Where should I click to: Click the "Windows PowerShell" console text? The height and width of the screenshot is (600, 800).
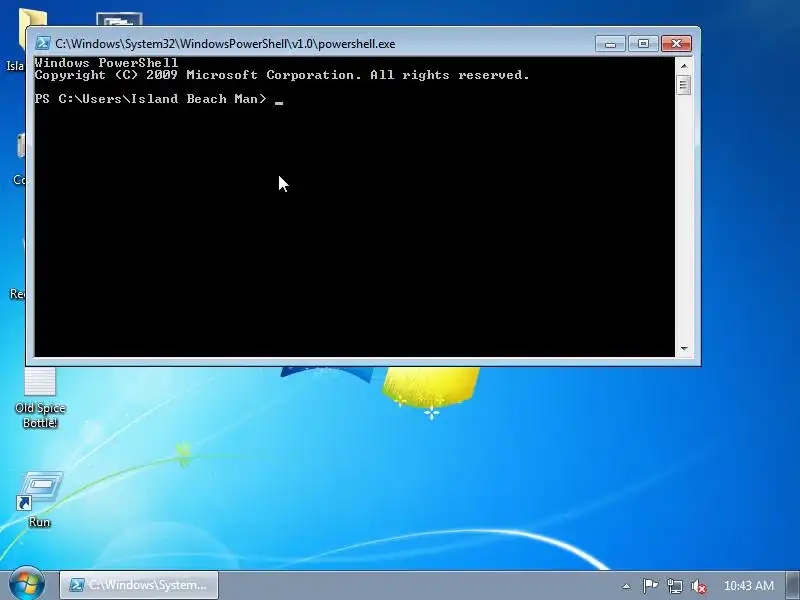coord(106,63)
